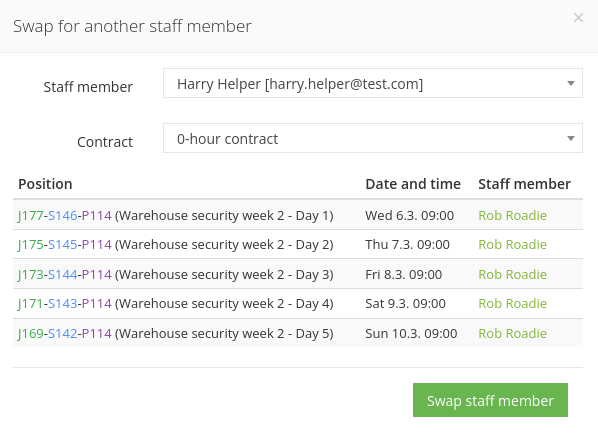Click the 'Staff member' field label
The image size is (598, 445).
88,87
